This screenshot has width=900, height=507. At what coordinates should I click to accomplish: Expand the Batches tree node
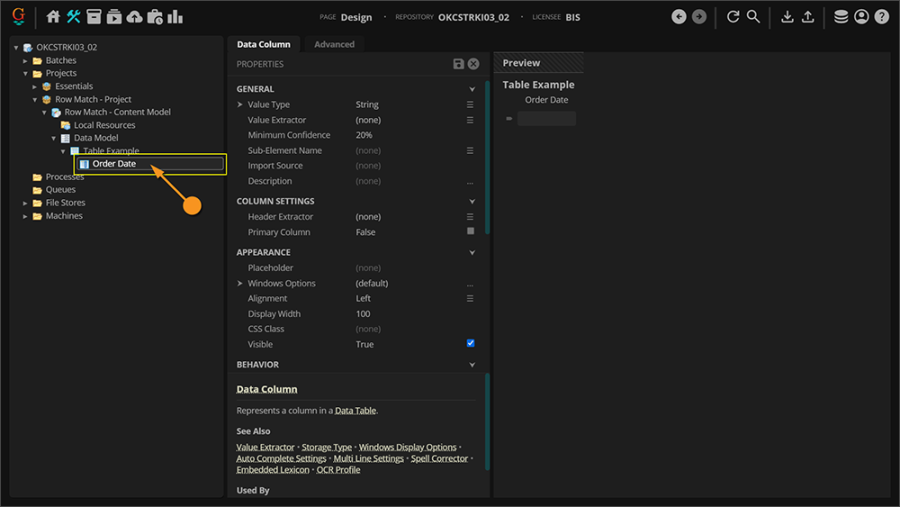coord(26,60)
